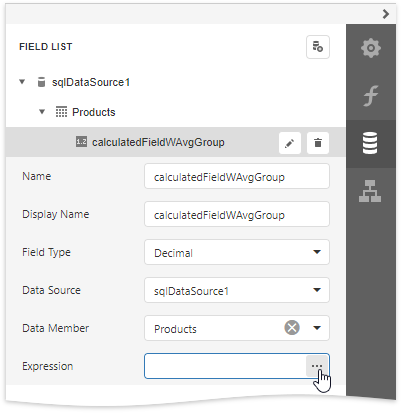Screen dimensions: 401x413
Task: Click the Display Name input field
Action: pos(237,214)
